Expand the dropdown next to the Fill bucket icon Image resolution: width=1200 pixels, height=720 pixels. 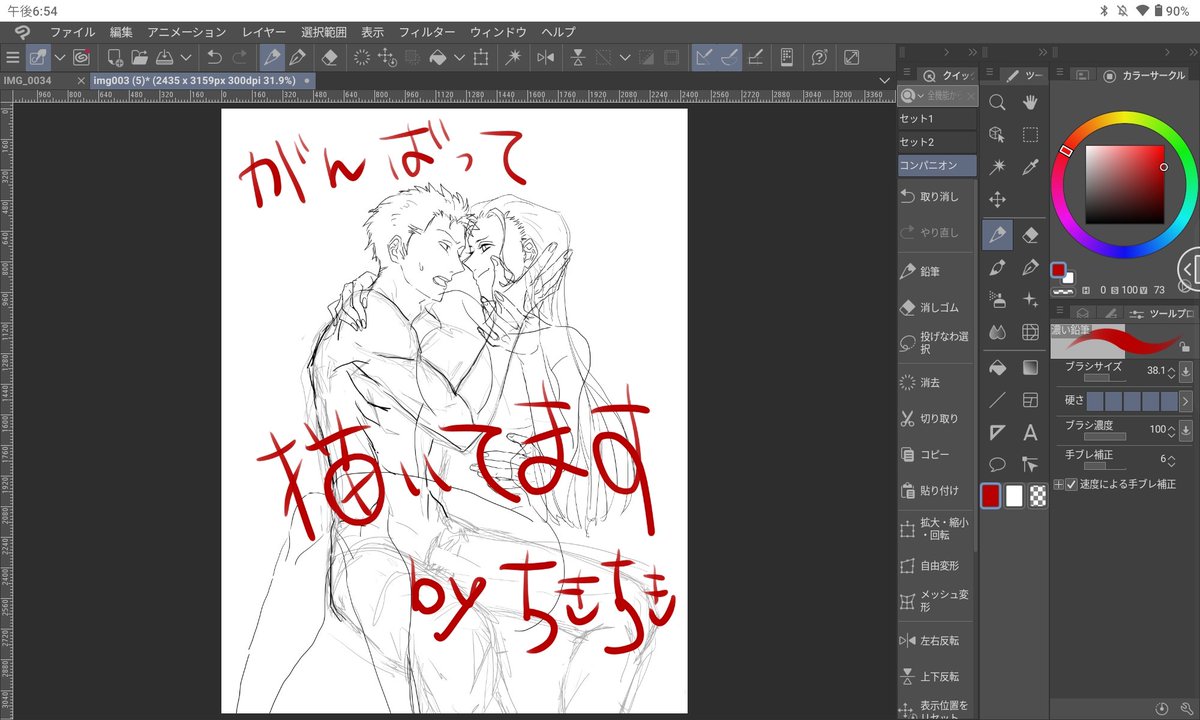[459, 57]
